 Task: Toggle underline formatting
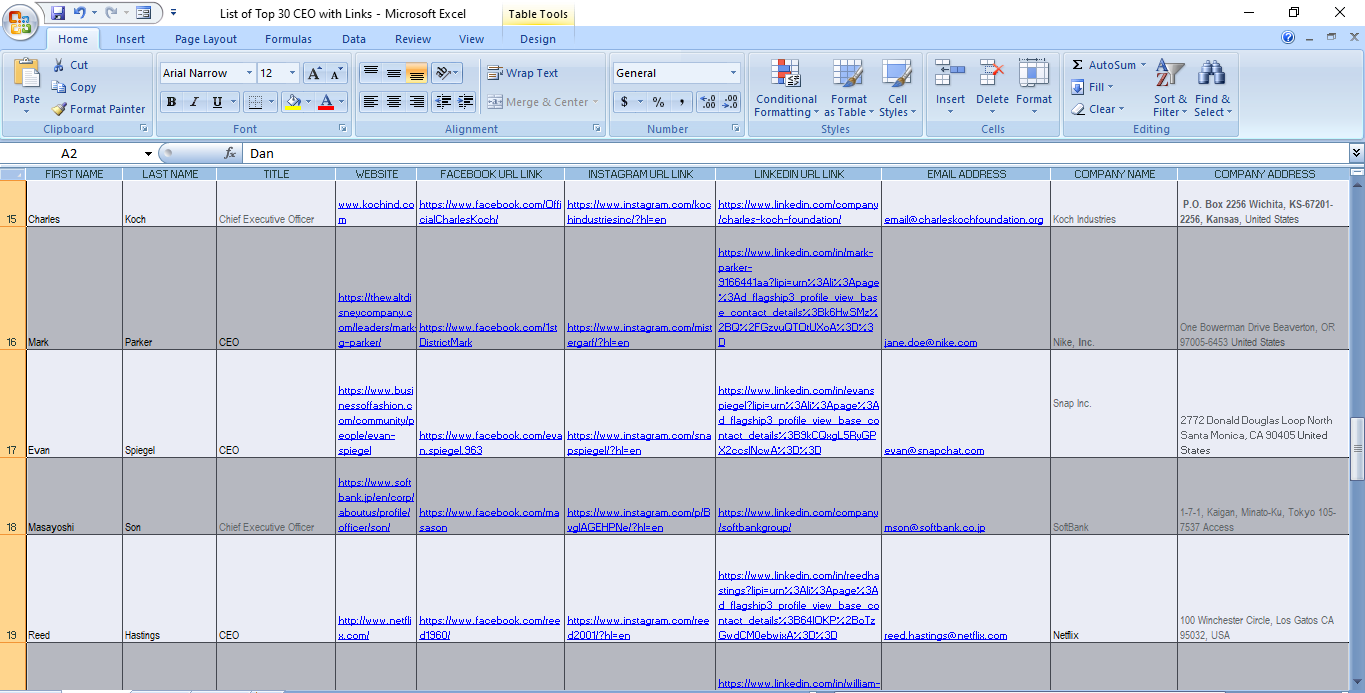pyautogui.click(x=217, y=102)
